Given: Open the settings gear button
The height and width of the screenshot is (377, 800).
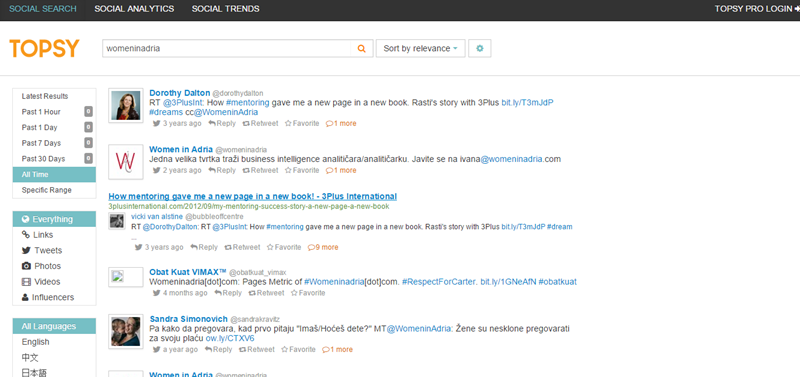Looking at the screenshot, I should tap(480, 48).
